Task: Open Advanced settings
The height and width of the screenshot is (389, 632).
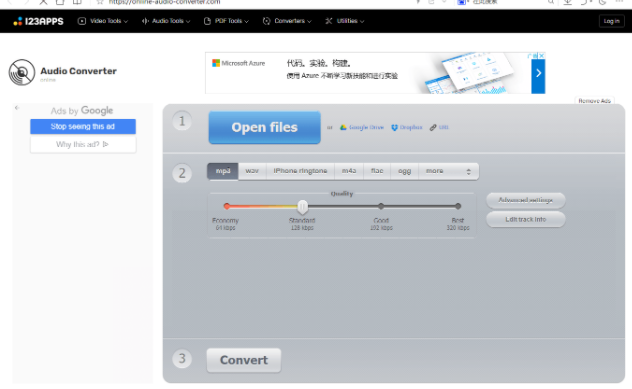Action: pyautogui.click(x=526, y=200)
